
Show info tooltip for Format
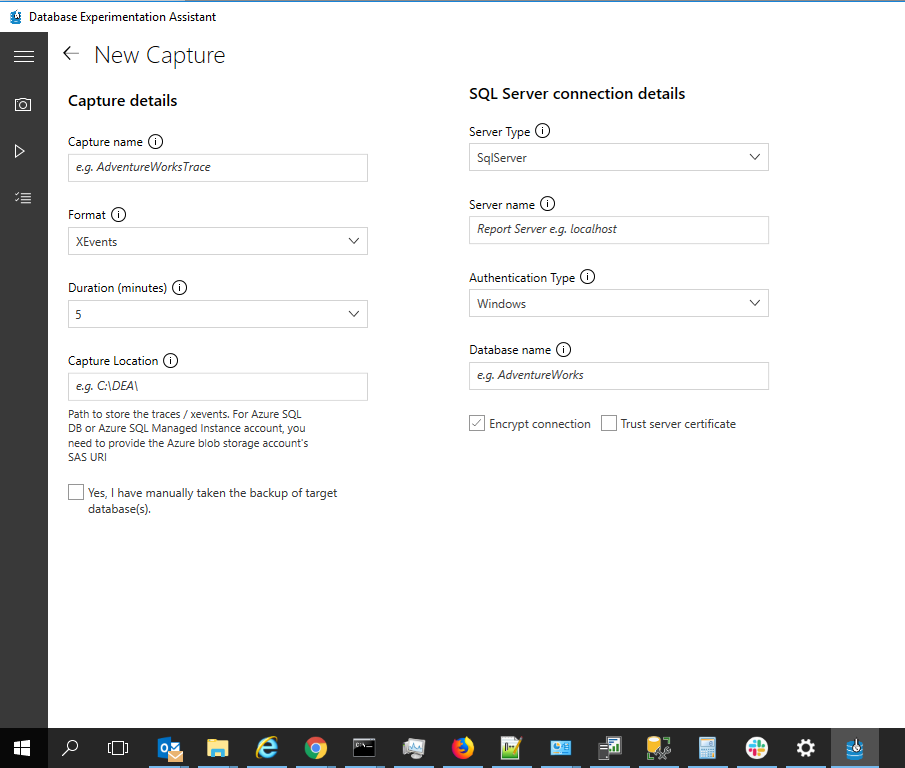pos(118,215)
